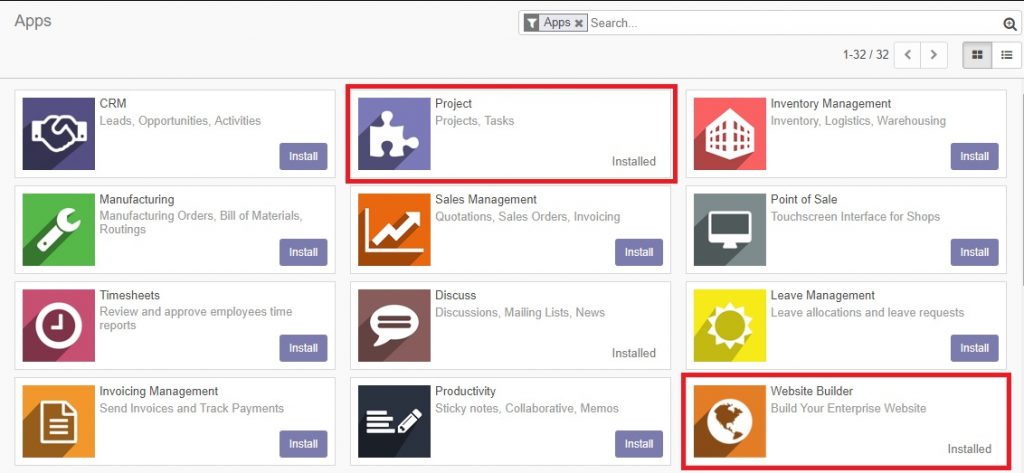Screen dimensions: 1024x473
Task: Click 'Quotations, Sales Orders, Invoicing' description
Action: point(528,217)
